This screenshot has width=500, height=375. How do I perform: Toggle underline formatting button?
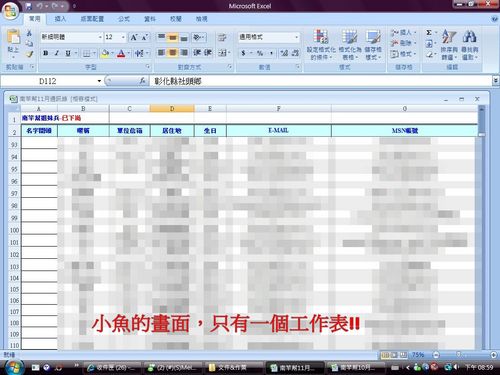(68, 53)
